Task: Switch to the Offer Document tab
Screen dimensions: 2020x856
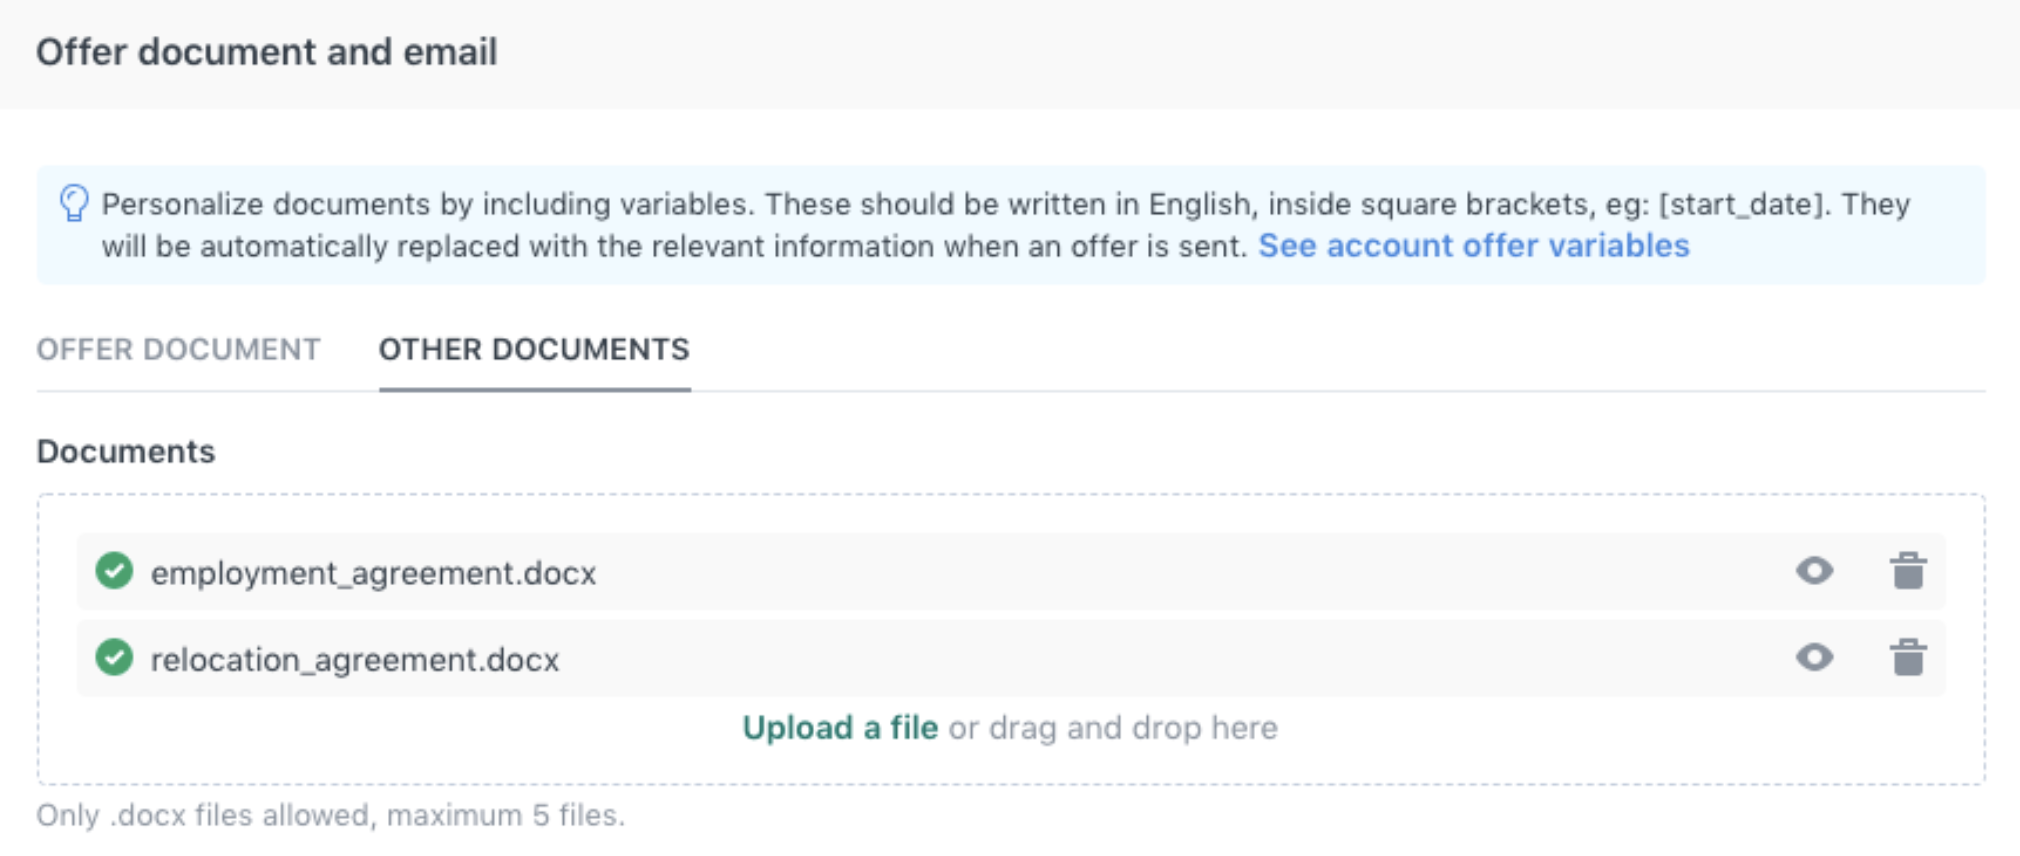Action: tap(178, 349)
